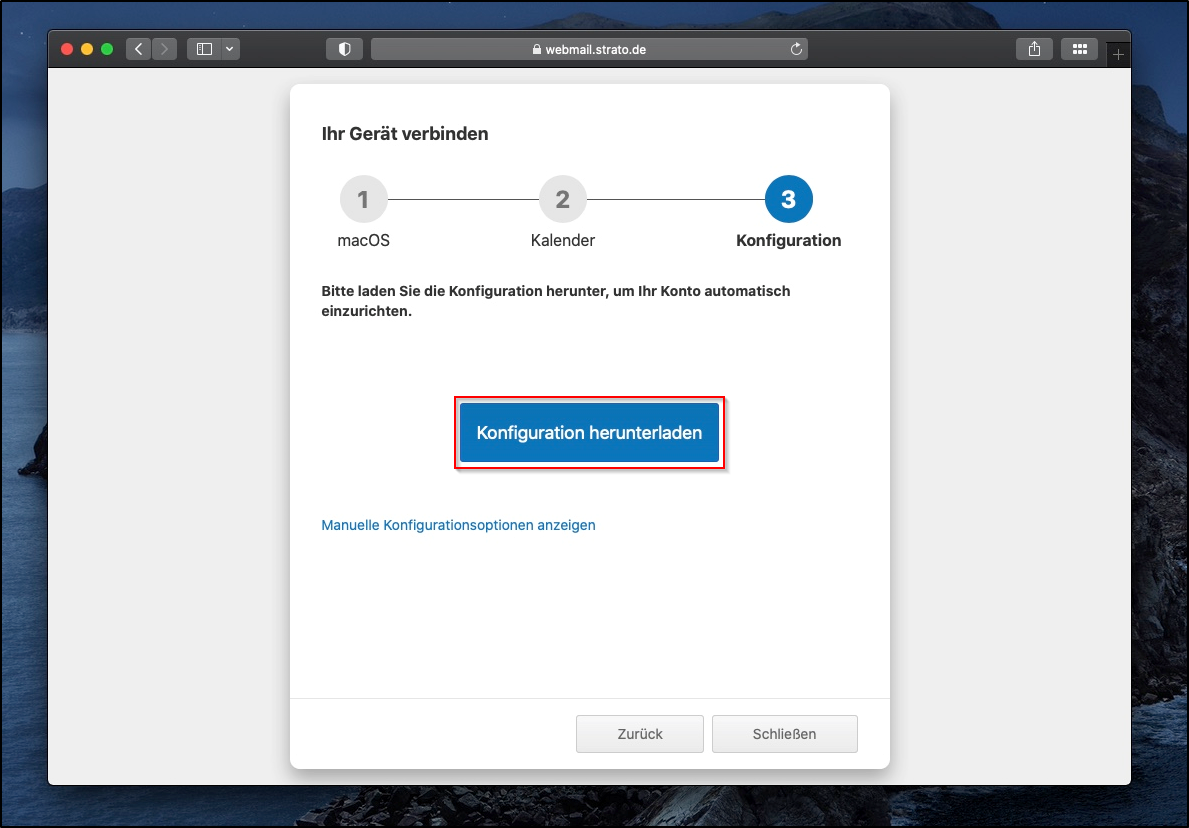Viewport: 1189px width, 828px height.
Task: Show the Safari sidebar
Action: click(204, 49)
